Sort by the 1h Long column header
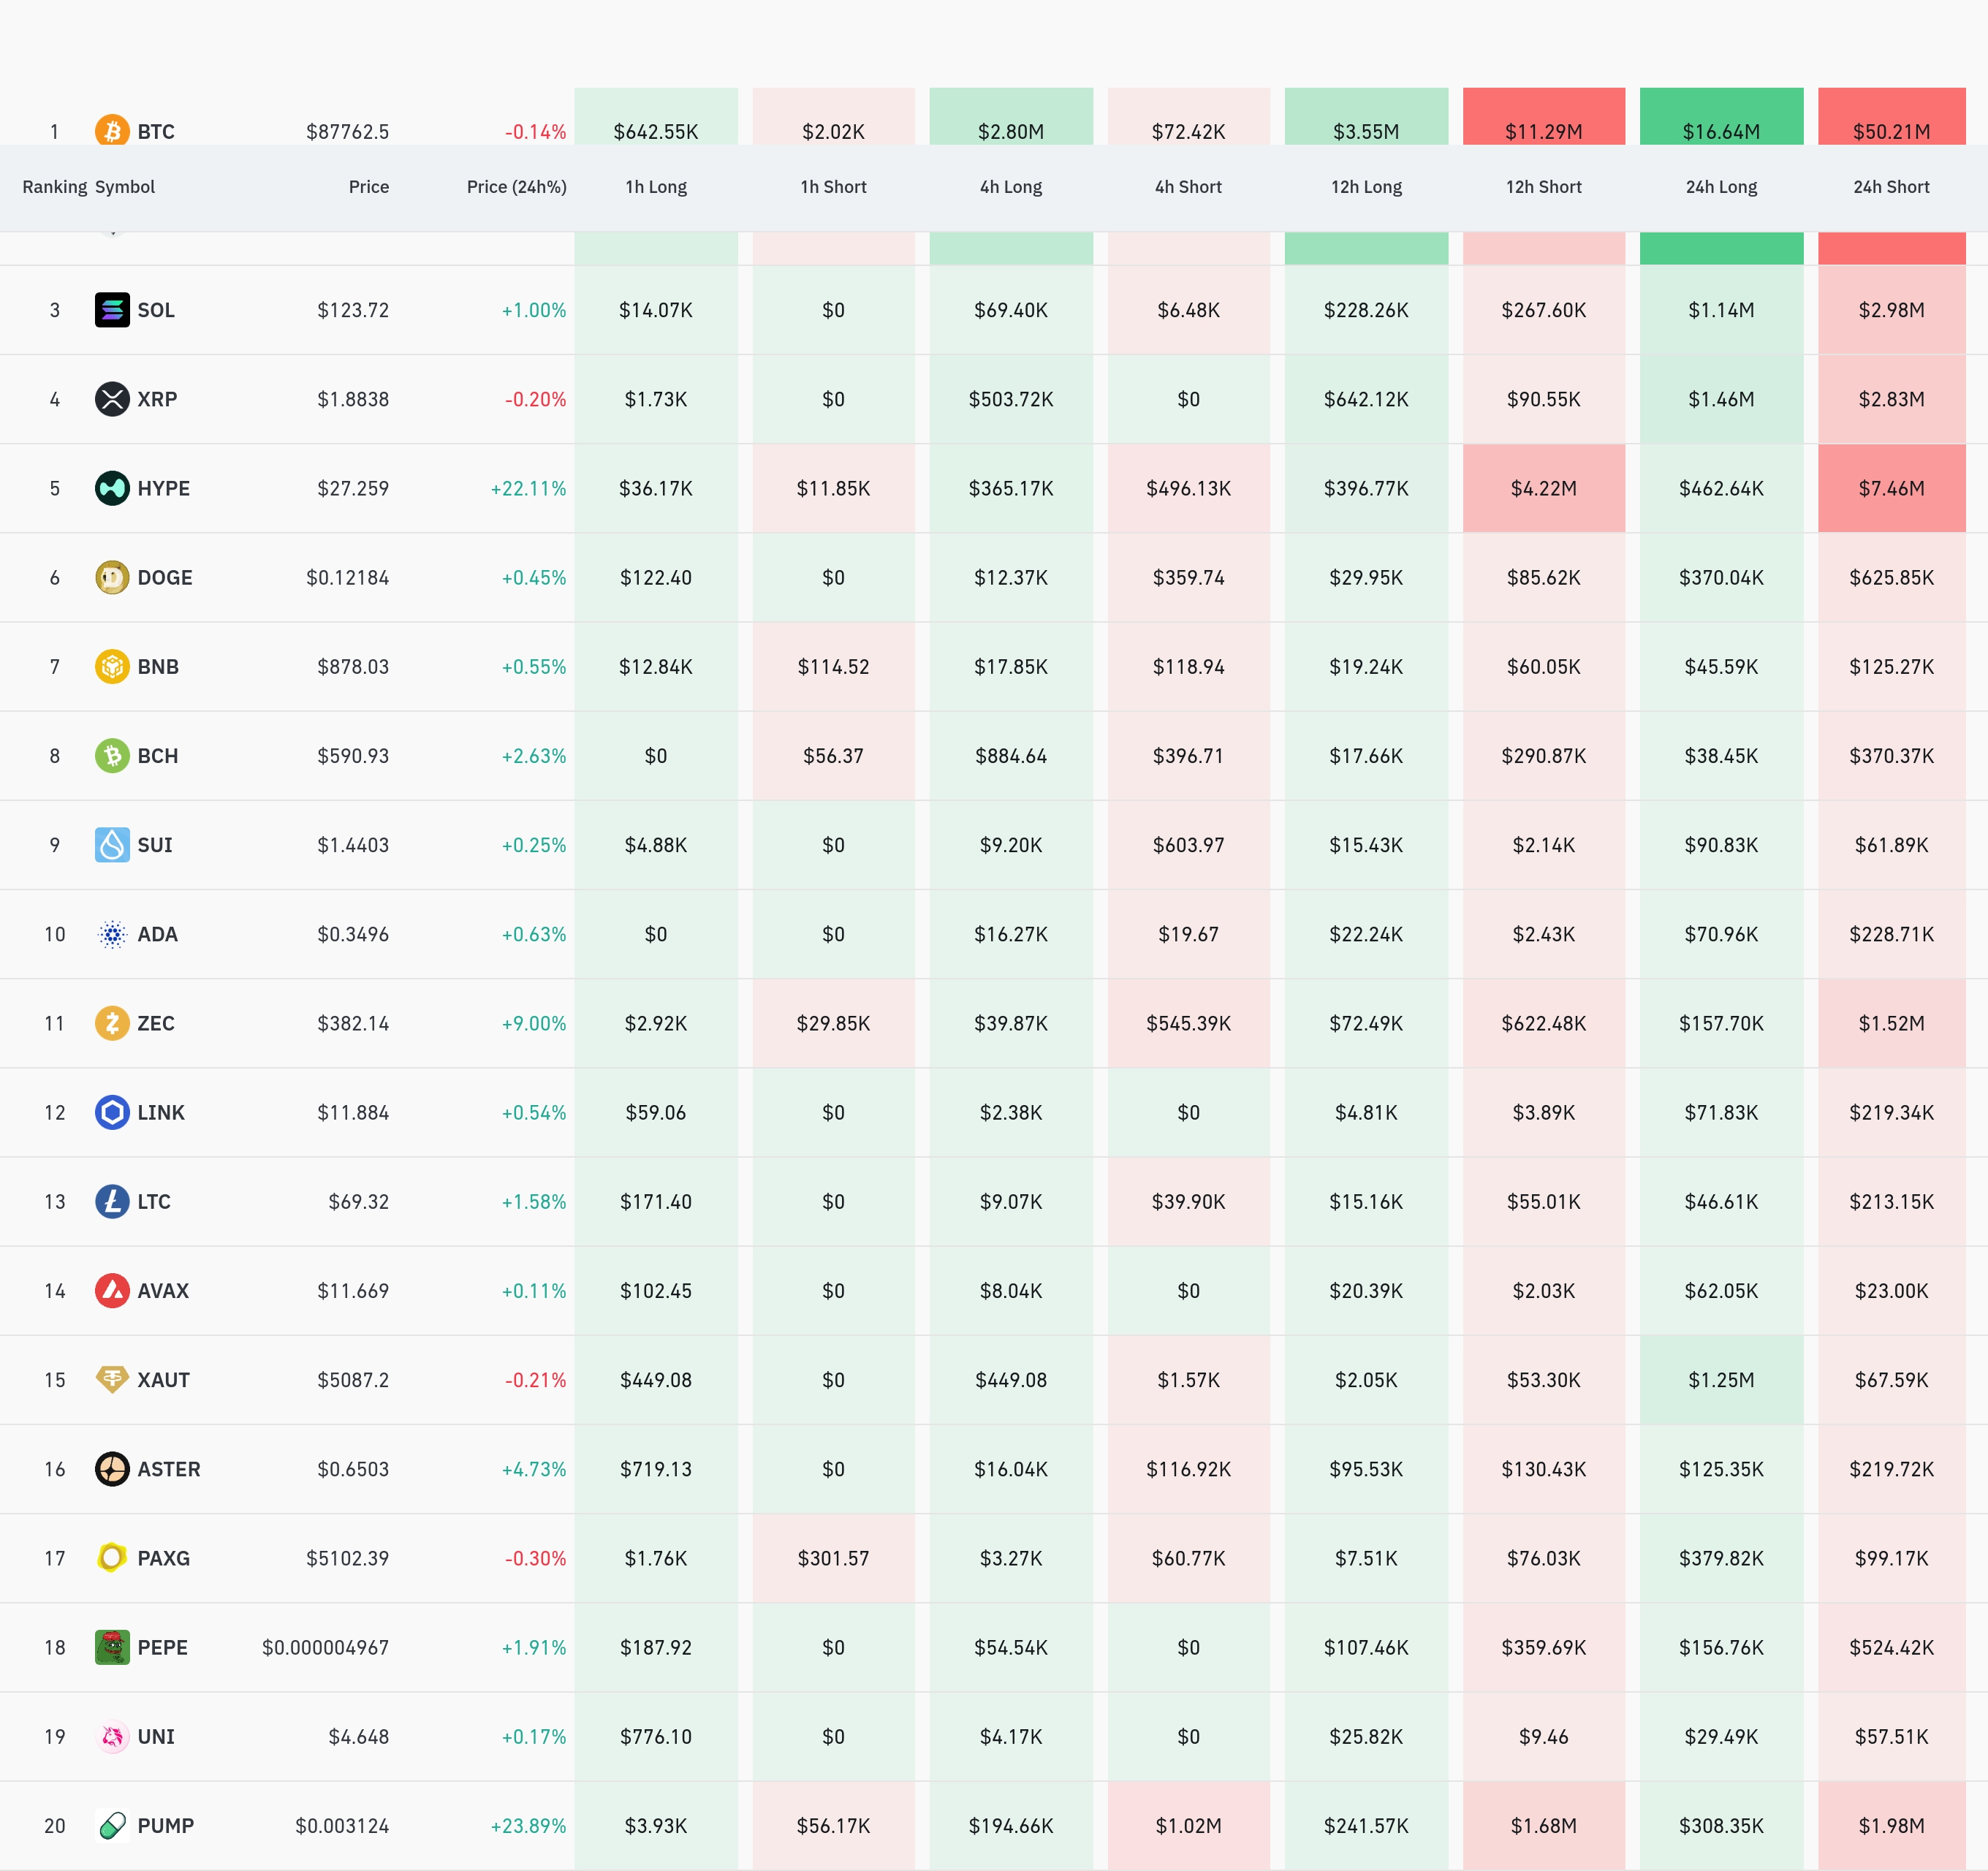 coord(656,187)
